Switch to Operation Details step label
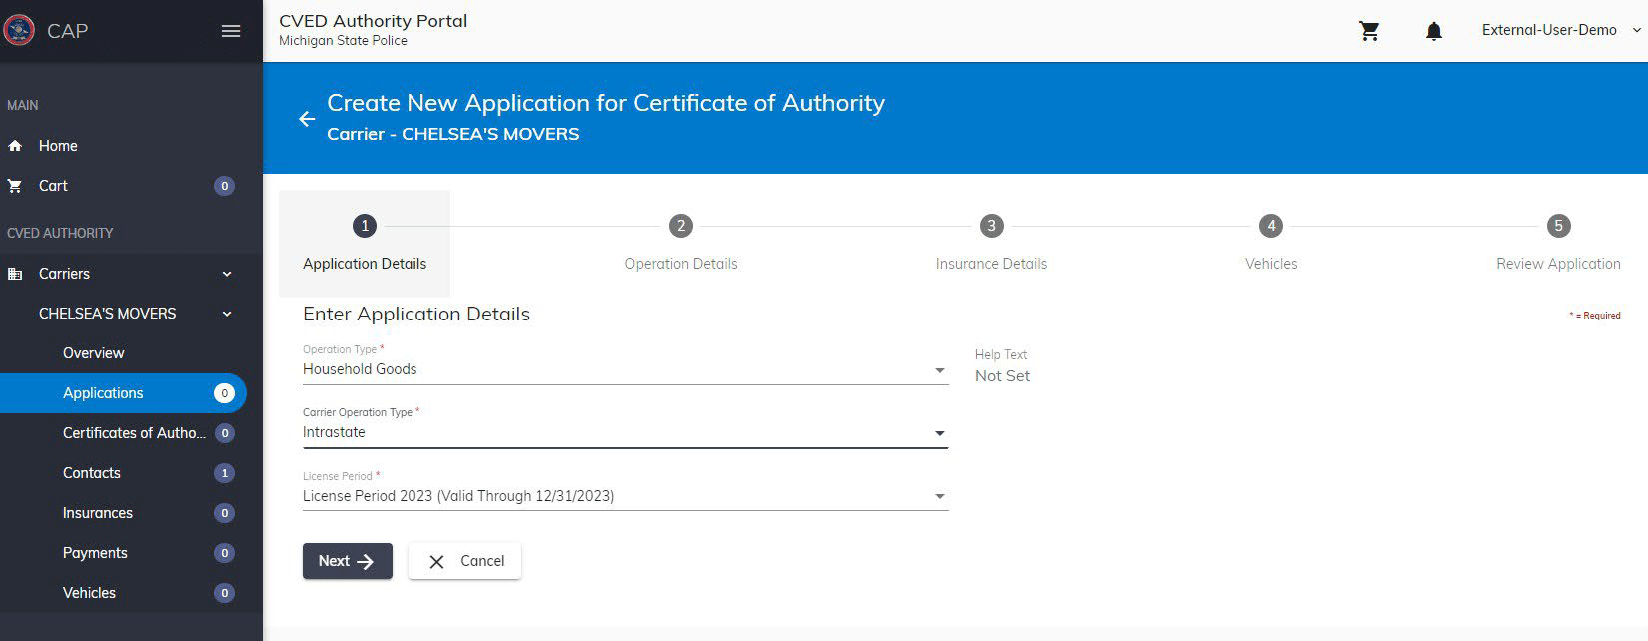Image resolution: width=1648 pixels, height=641 pixels. click(681, 264)
